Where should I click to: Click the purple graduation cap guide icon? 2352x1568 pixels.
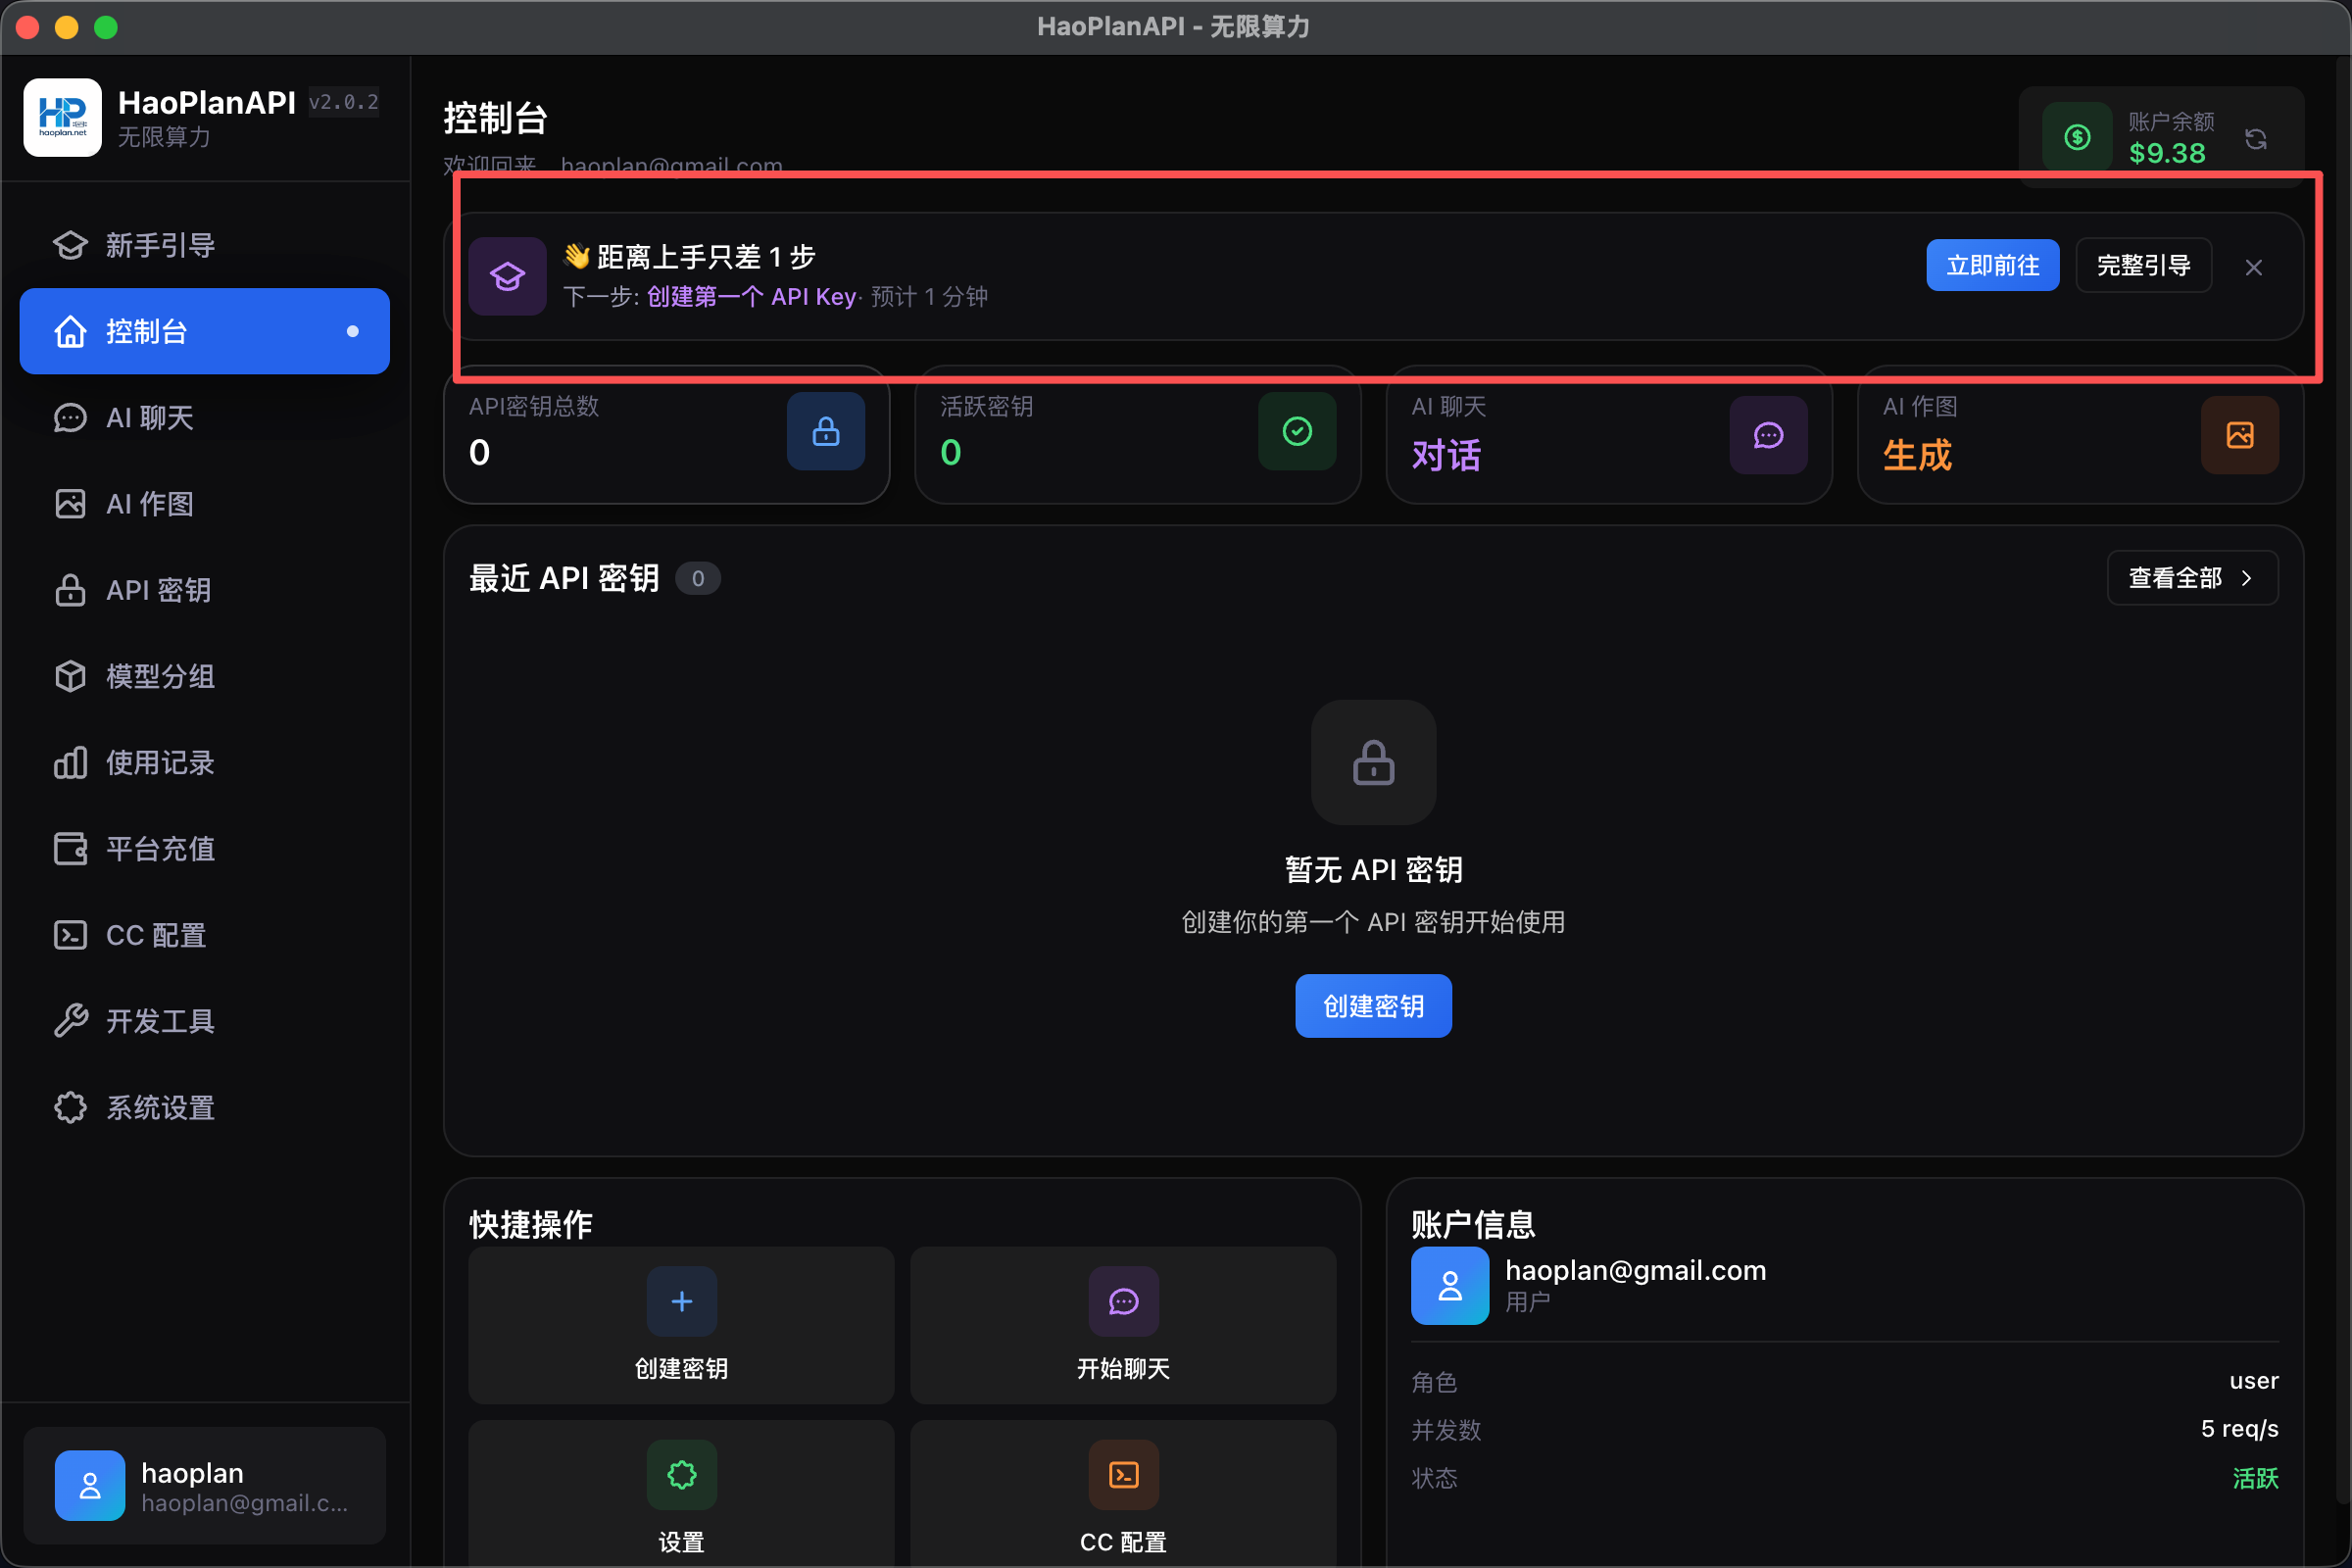point(507,276)
